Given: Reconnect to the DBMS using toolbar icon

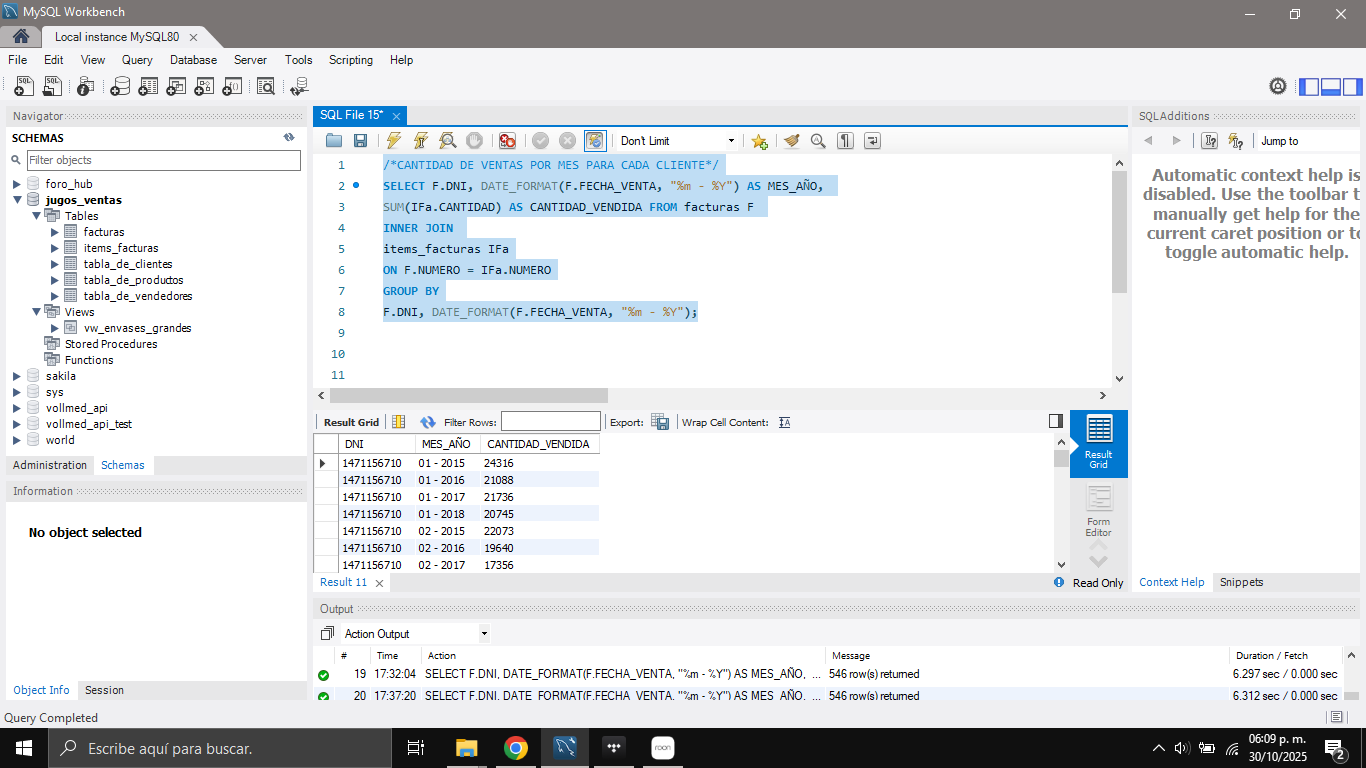Looking at the screenshot, I should click(x=298, y=87).
